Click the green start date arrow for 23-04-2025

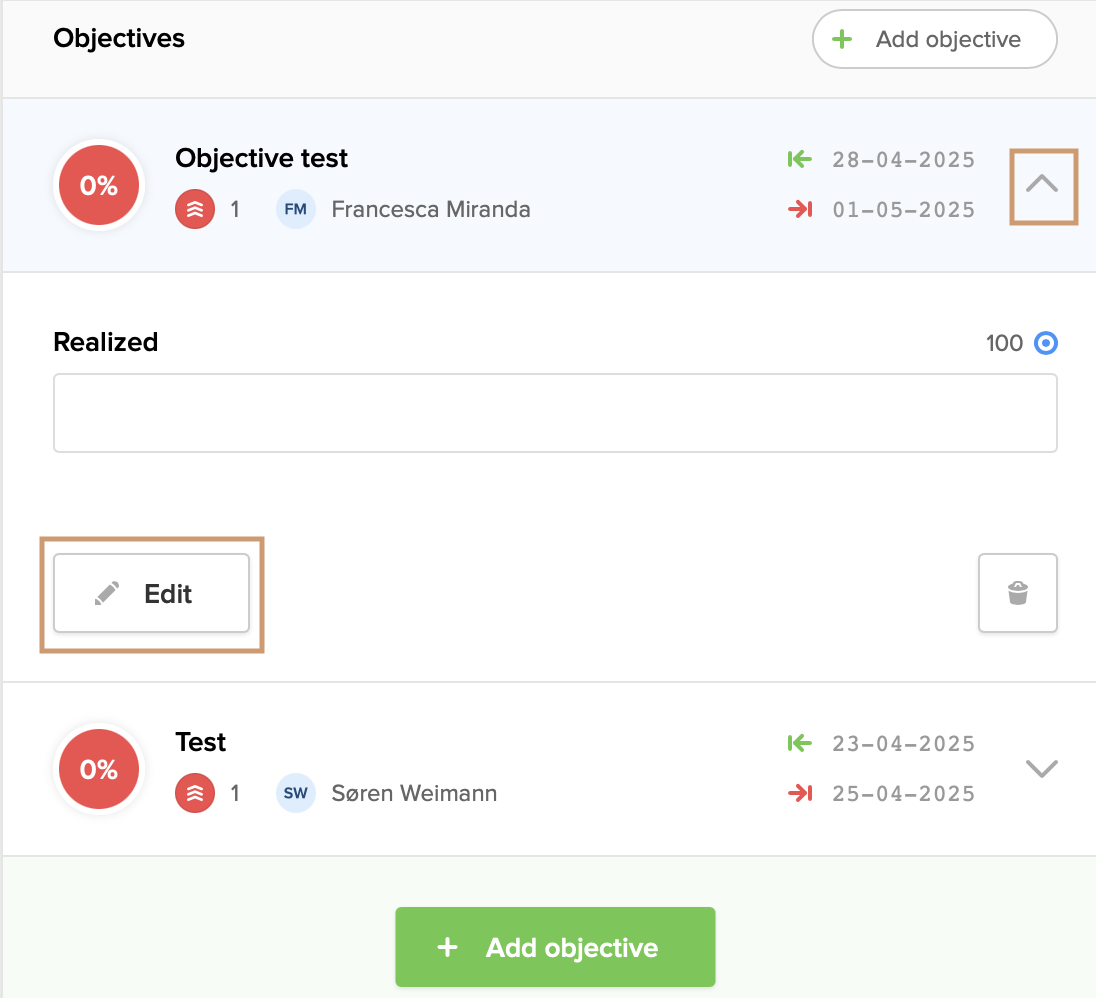pyautogui.click(x=799, y=743)
